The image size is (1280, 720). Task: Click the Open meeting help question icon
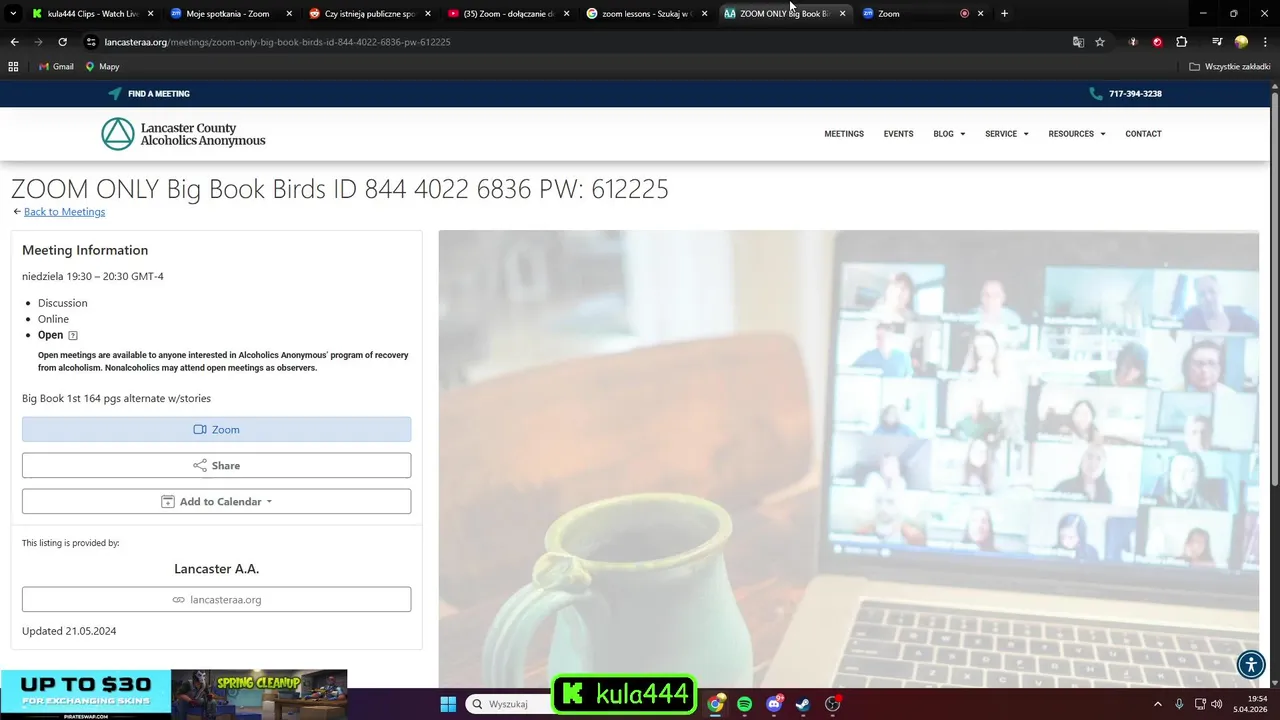click(x=73, y=335)
